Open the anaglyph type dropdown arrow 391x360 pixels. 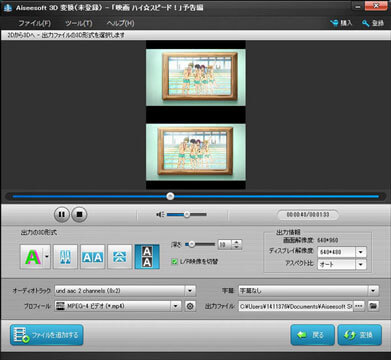pos(47,257)
